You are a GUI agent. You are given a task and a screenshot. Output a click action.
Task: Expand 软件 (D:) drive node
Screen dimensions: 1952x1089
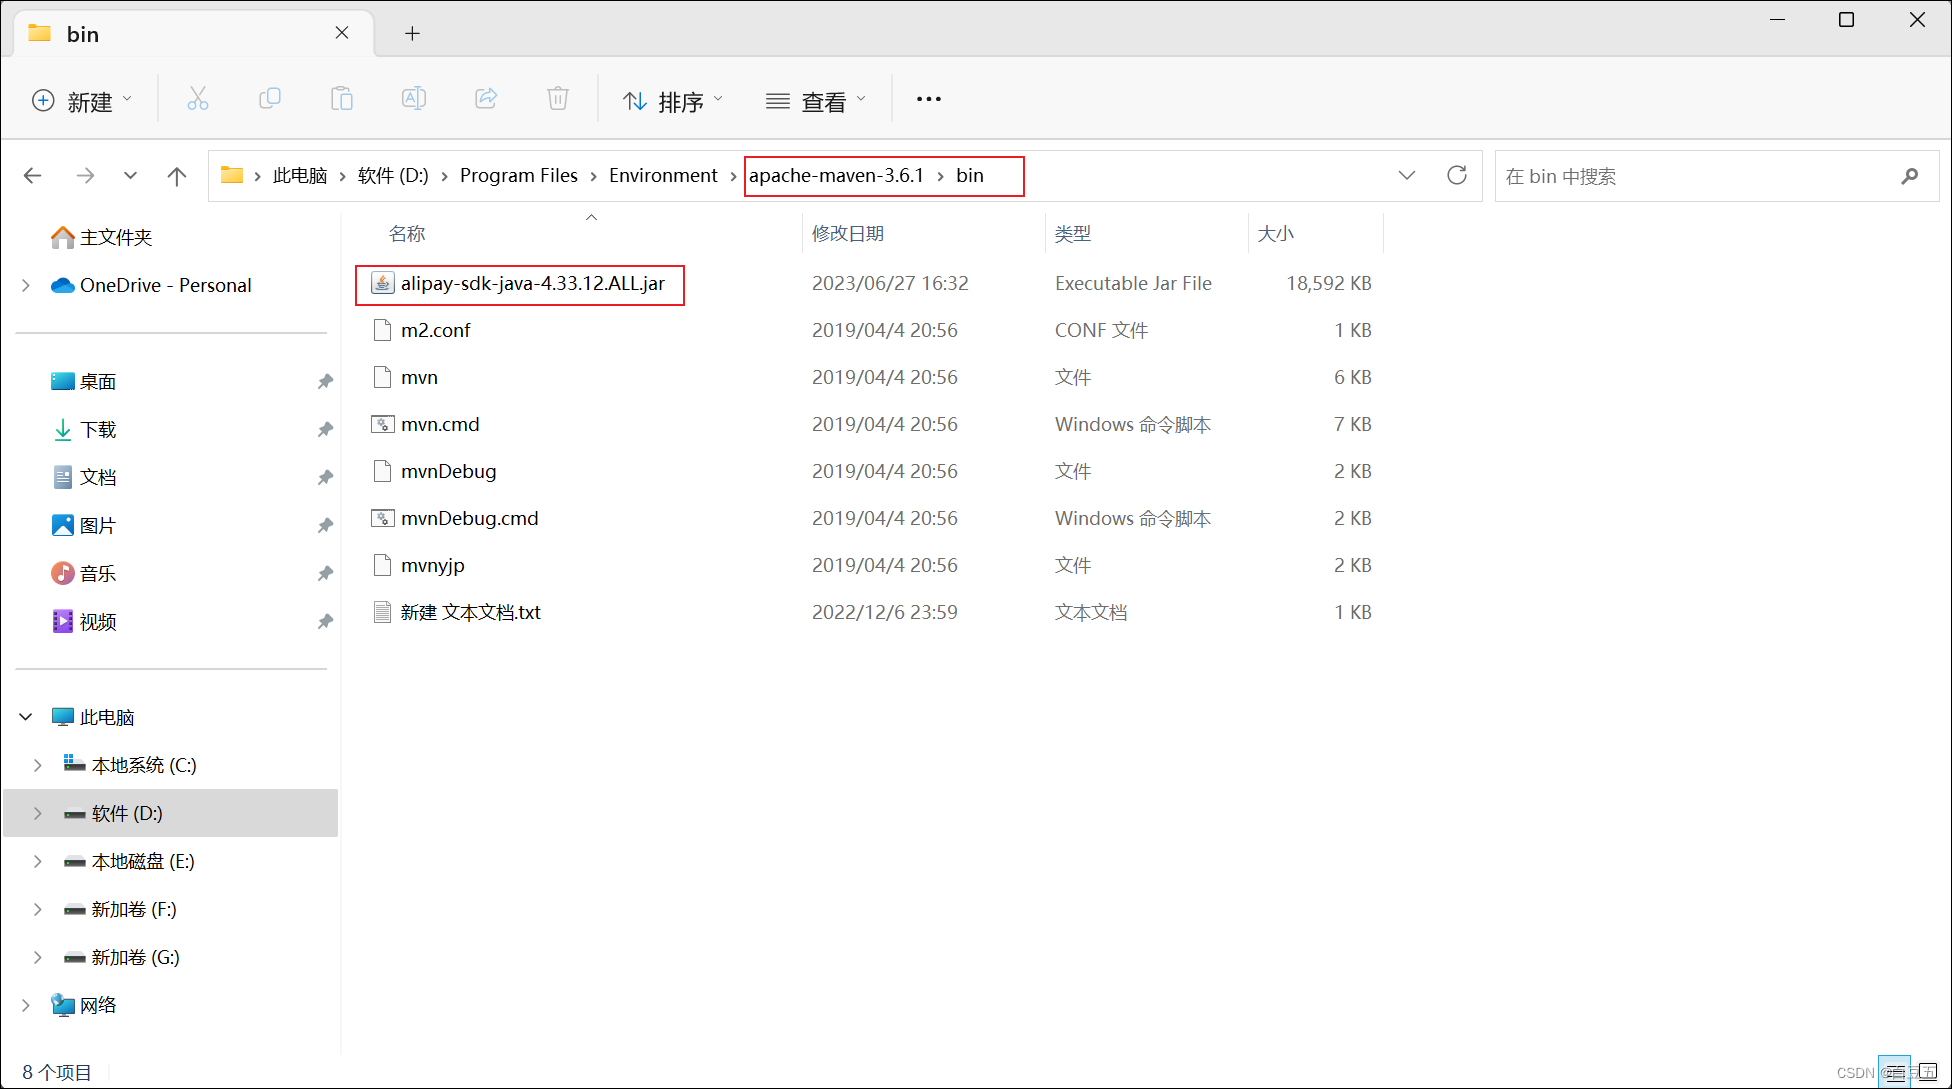37,813
